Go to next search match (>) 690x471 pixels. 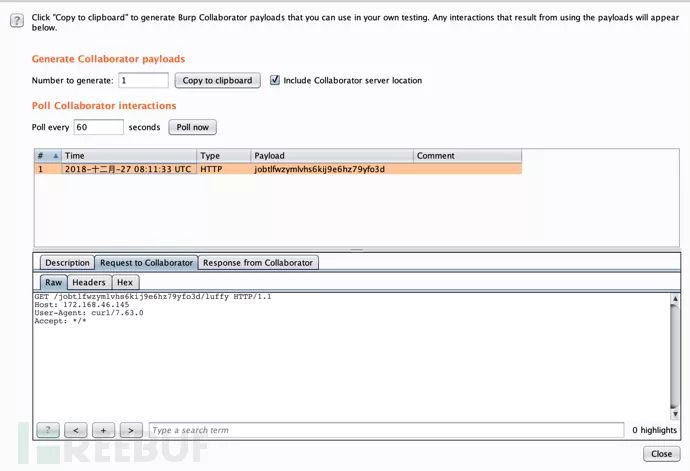pos(131,430)
